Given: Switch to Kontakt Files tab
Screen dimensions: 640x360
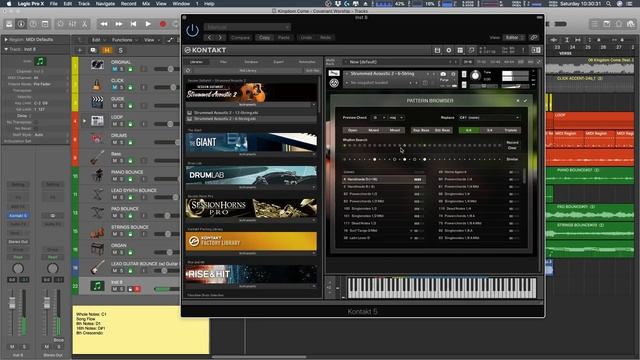Looking at the screenshot, I should click(223, 62).
